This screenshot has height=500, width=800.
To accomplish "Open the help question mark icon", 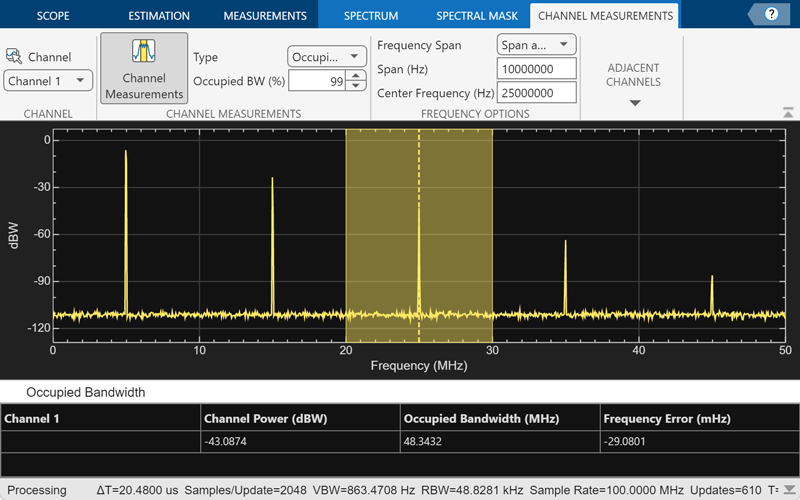I will (770, 15).
